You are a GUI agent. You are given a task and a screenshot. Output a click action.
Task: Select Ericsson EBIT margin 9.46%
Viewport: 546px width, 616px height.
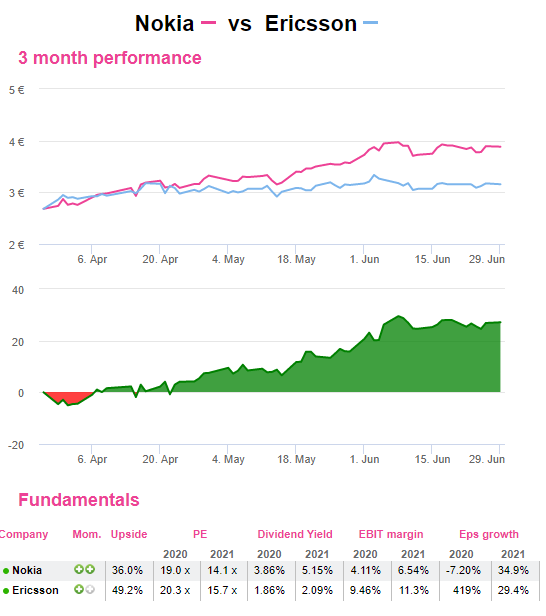365,590
